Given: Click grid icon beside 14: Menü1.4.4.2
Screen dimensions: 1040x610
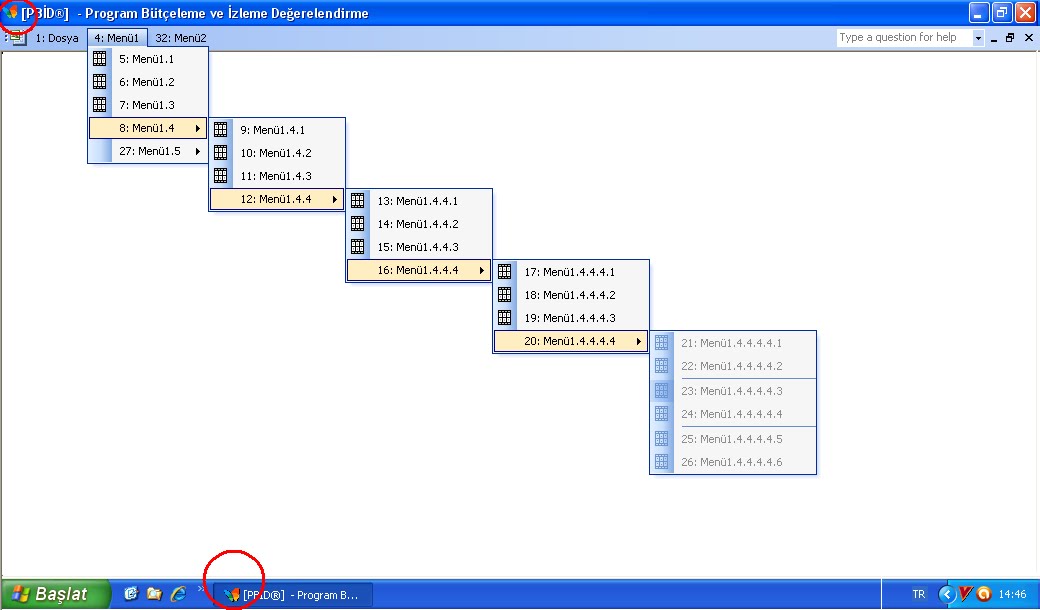Looking at the screenshot, I should (358, 223).
